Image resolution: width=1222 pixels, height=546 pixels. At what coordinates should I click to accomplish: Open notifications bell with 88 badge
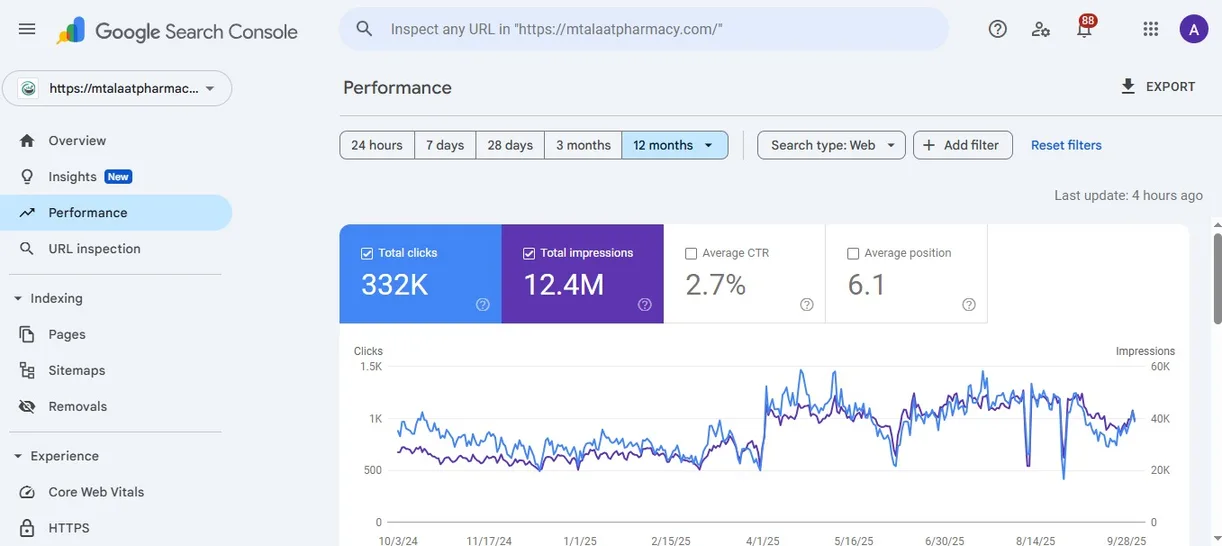1085,27
